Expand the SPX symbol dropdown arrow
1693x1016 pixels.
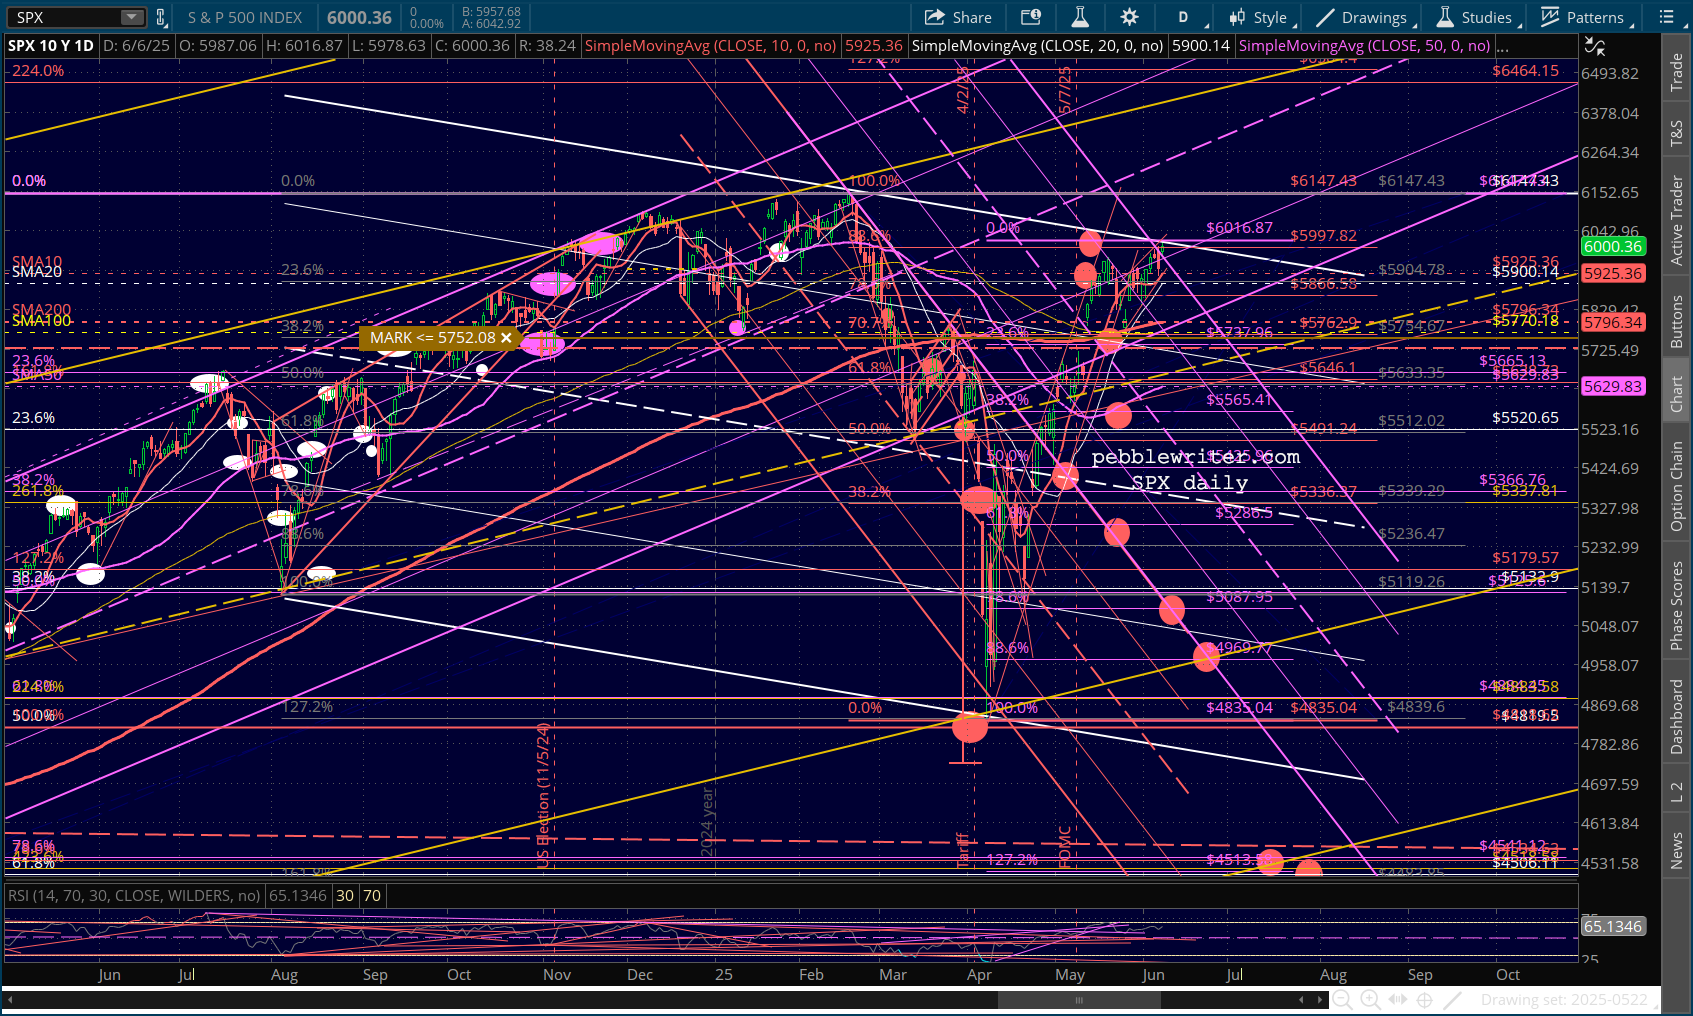coord(132,17)
